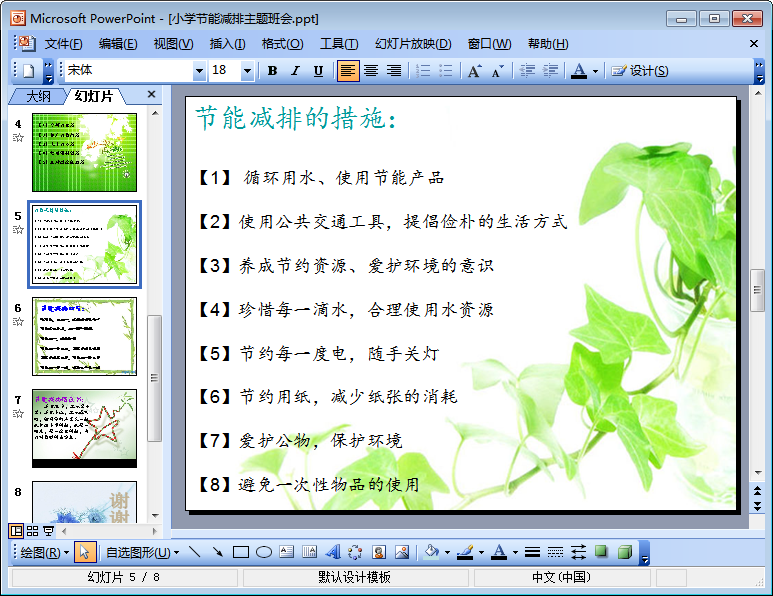Open 工具(T) menu
Screen dimensions: 773x596
click(x=339, y=44)
